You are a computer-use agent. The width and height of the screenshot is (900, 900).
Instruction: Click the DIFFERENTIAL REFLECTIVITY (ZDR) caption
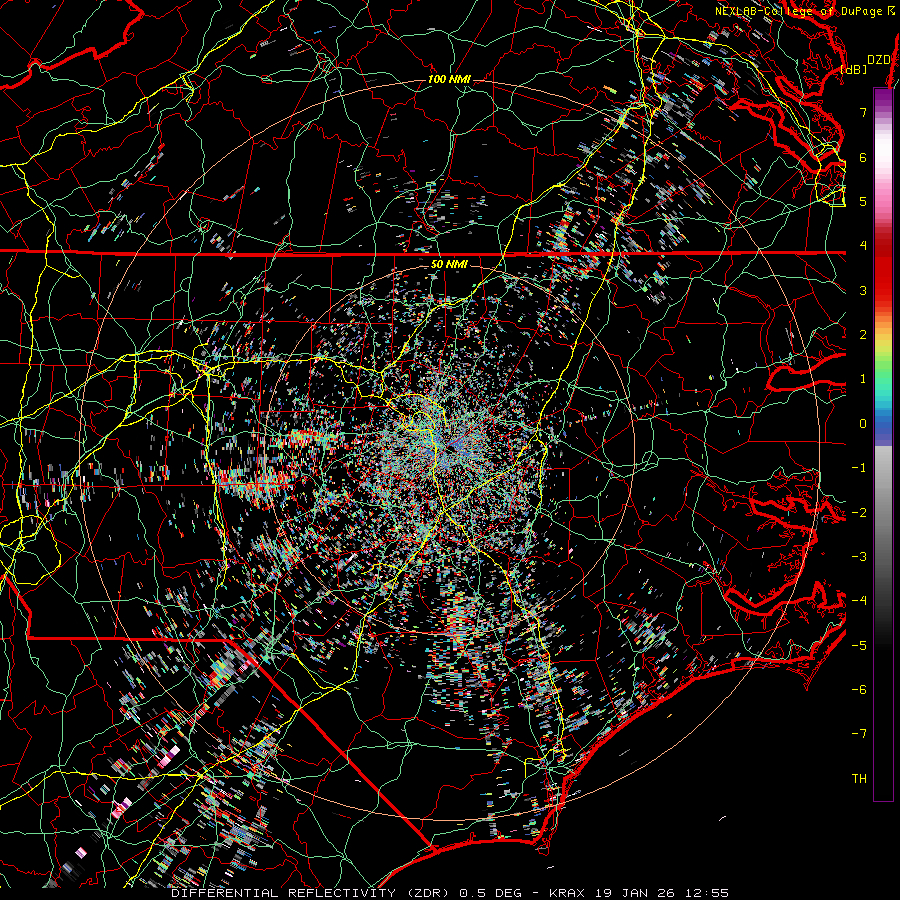pos(312,893)
